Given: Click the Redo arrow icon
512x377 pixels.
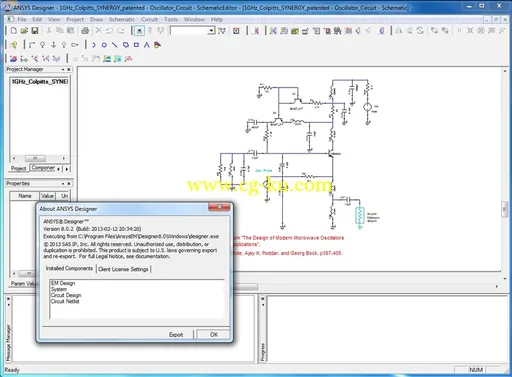Looking at the screenshot, I should pos(120,31).
